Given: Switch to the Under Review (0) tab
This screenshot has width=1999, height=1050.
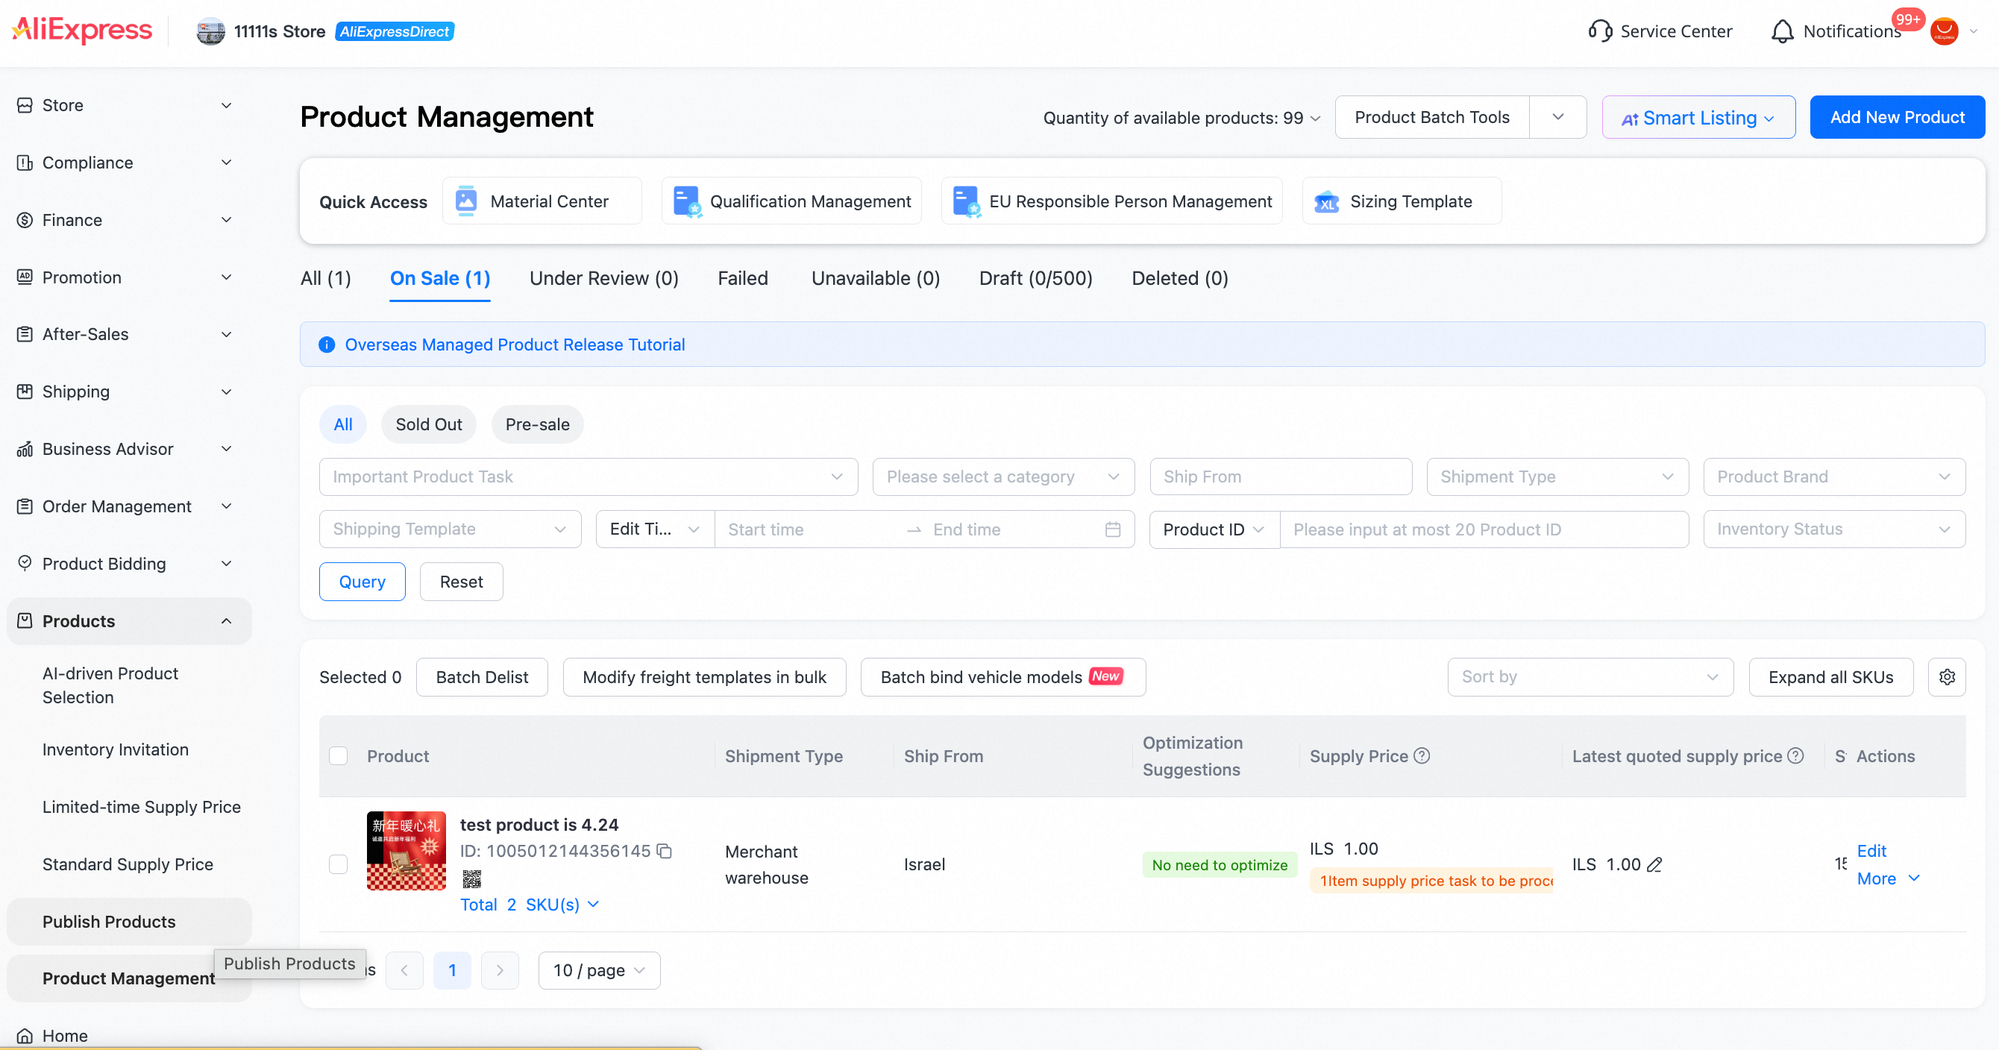Looking at the screenshot, I should pos(604,278).
